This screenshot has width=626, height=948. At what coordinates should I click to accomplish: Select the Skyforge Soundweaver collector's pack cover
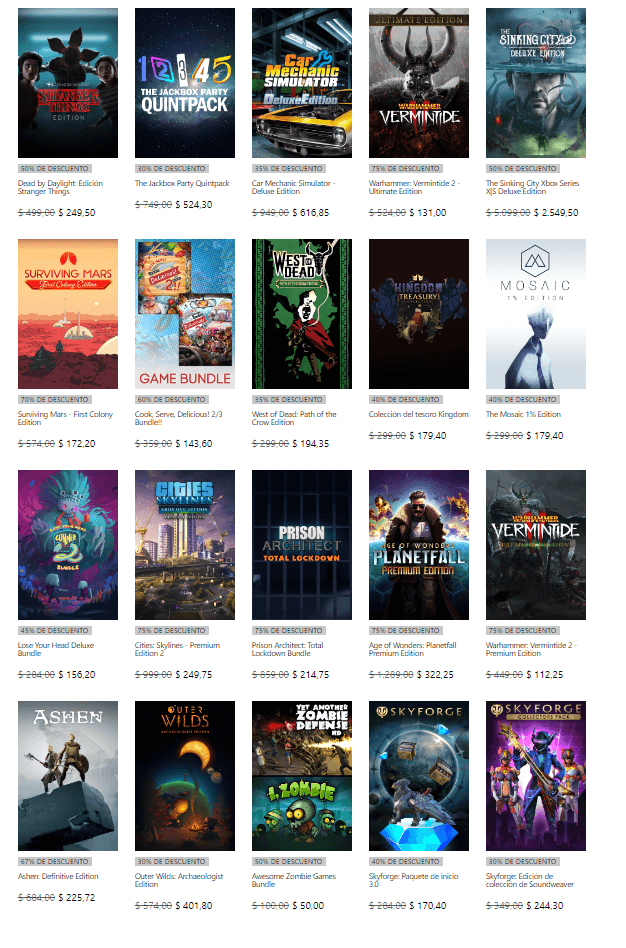coord(536,776)
